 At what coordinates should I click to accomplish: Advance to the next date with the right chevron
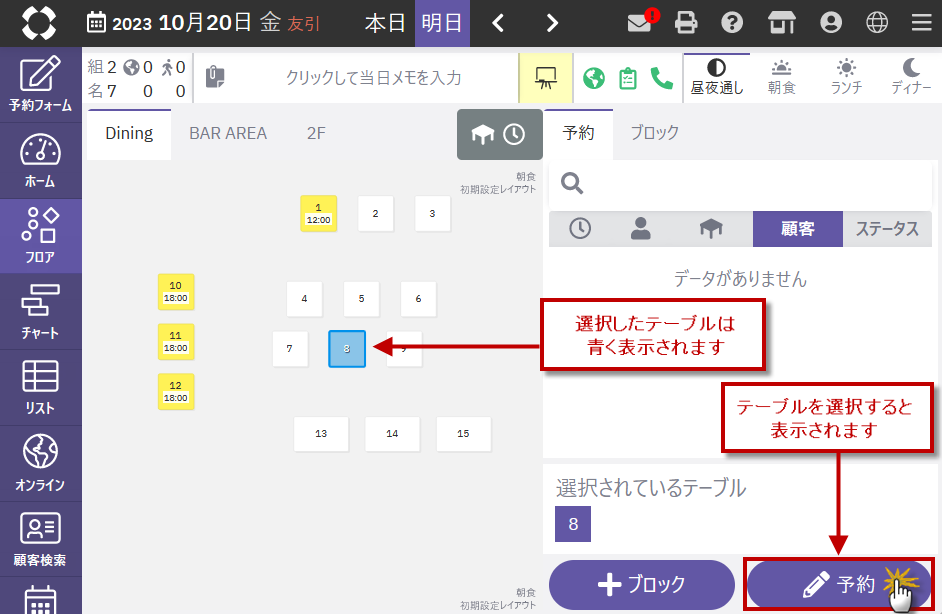tap(550, 22)
